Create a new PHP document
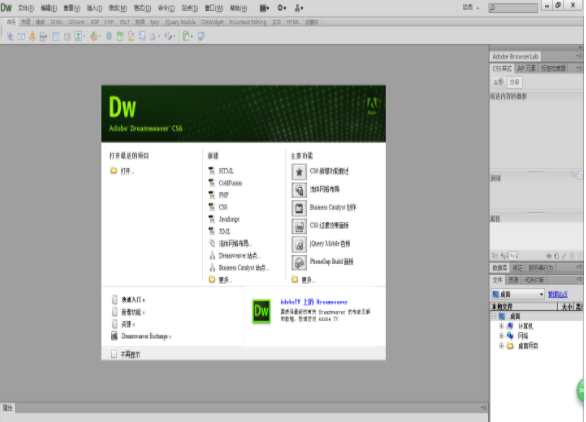This screenshot has height=422, width=586. pos(223,195)
